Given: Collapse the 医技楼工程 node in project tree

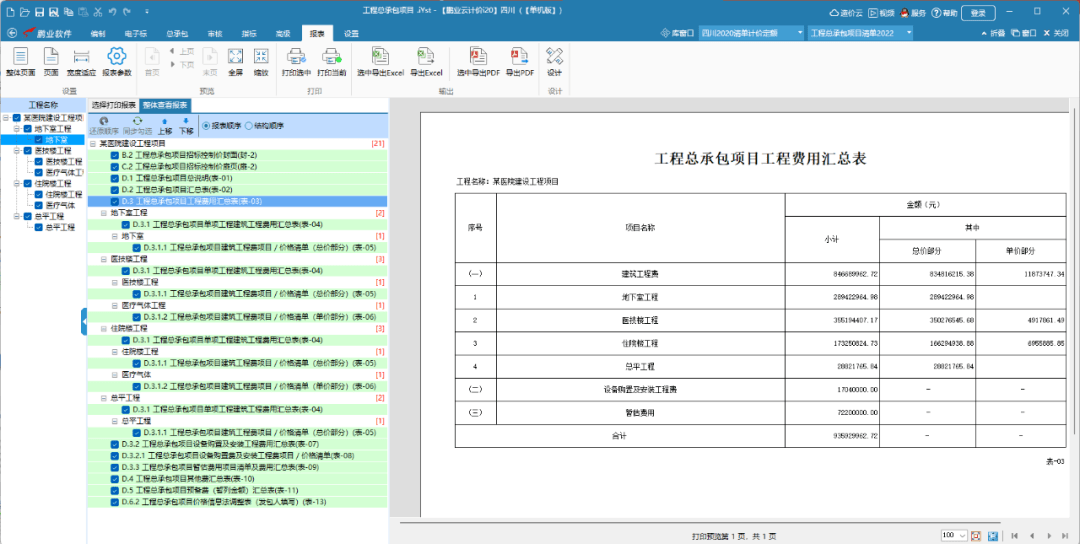Looking at the screenshot, I should pyautogui.click(x=17, y=150).
